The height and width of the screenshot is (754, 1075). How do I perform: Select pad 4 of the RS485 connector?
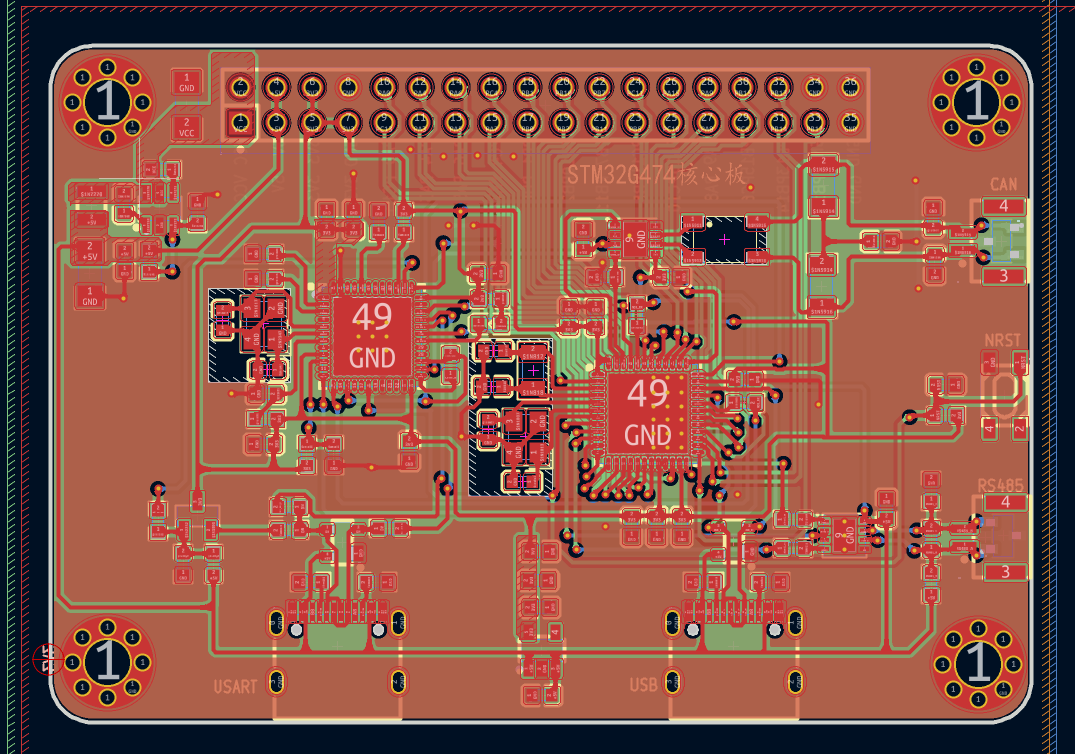click(x=1005, y=502)
